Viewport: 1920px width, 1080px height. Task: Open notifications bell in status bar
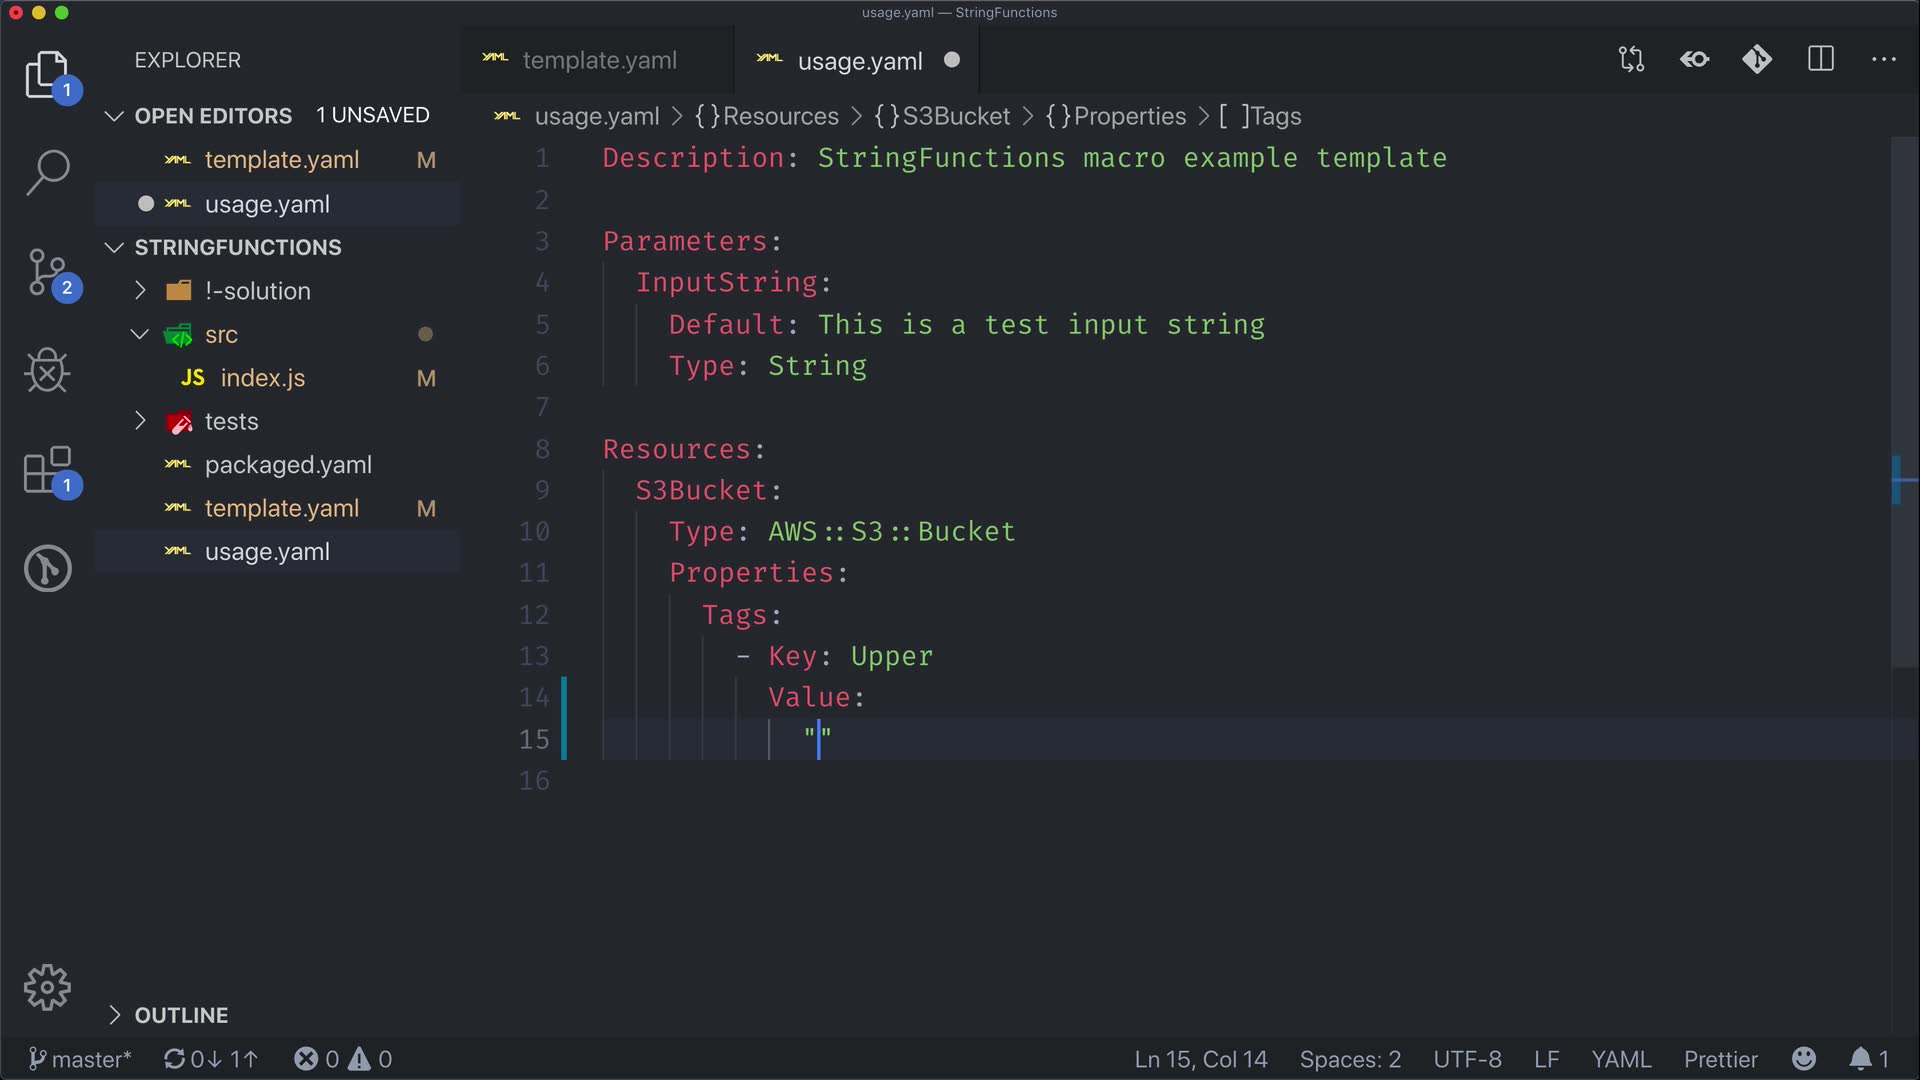pyautogui.click(x=1860, y=1059)
